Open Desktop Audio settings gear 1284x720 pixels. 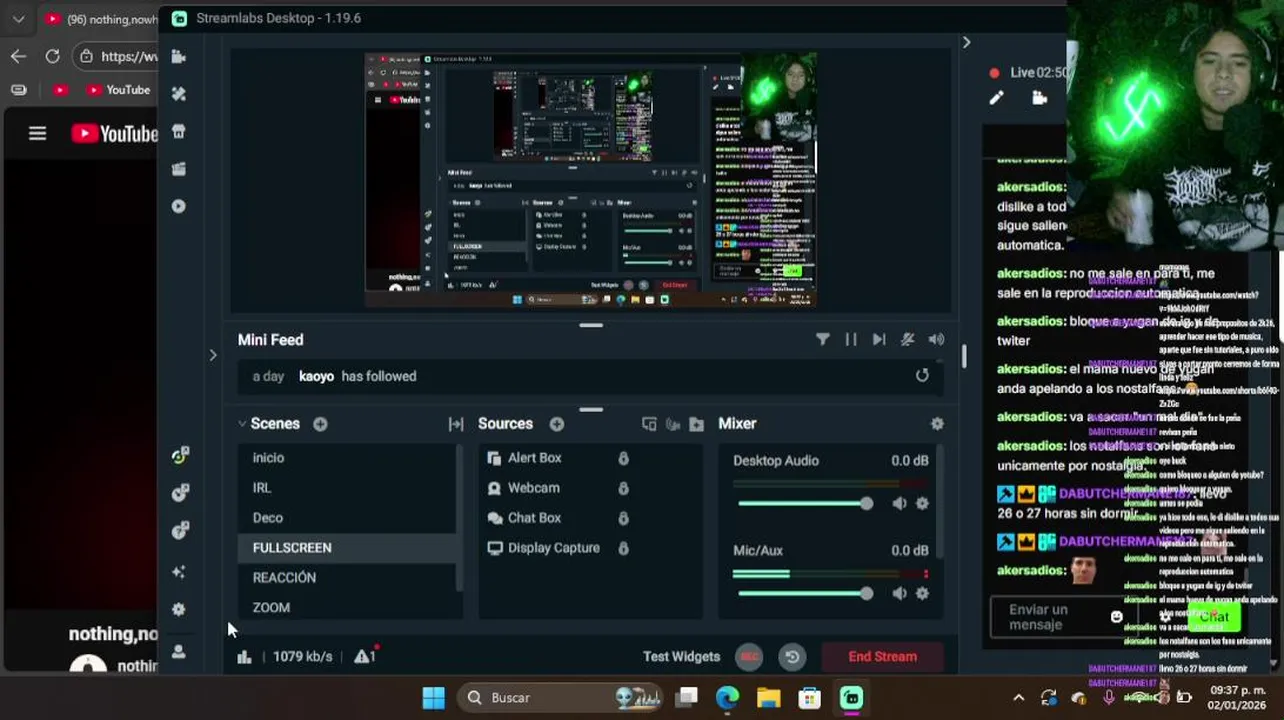tap(922, 503)
